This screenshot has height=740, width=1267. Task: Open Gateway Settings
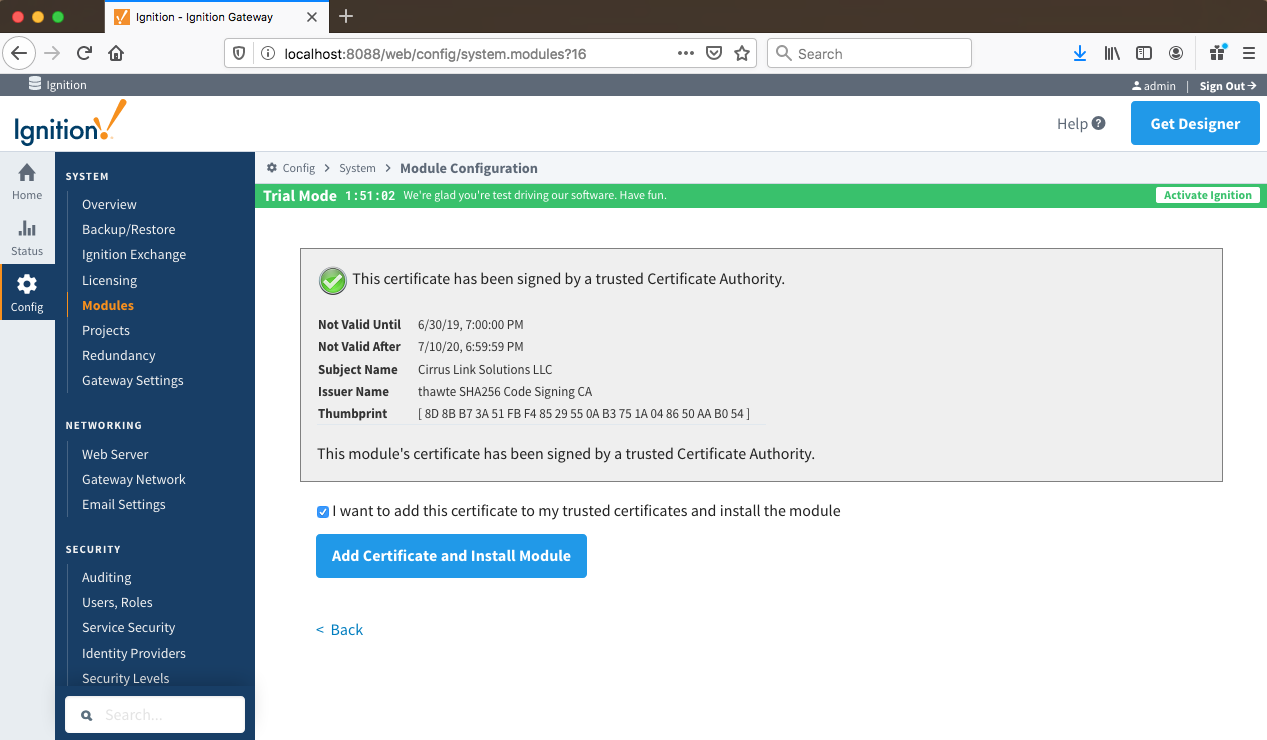(x=133, y=380)
